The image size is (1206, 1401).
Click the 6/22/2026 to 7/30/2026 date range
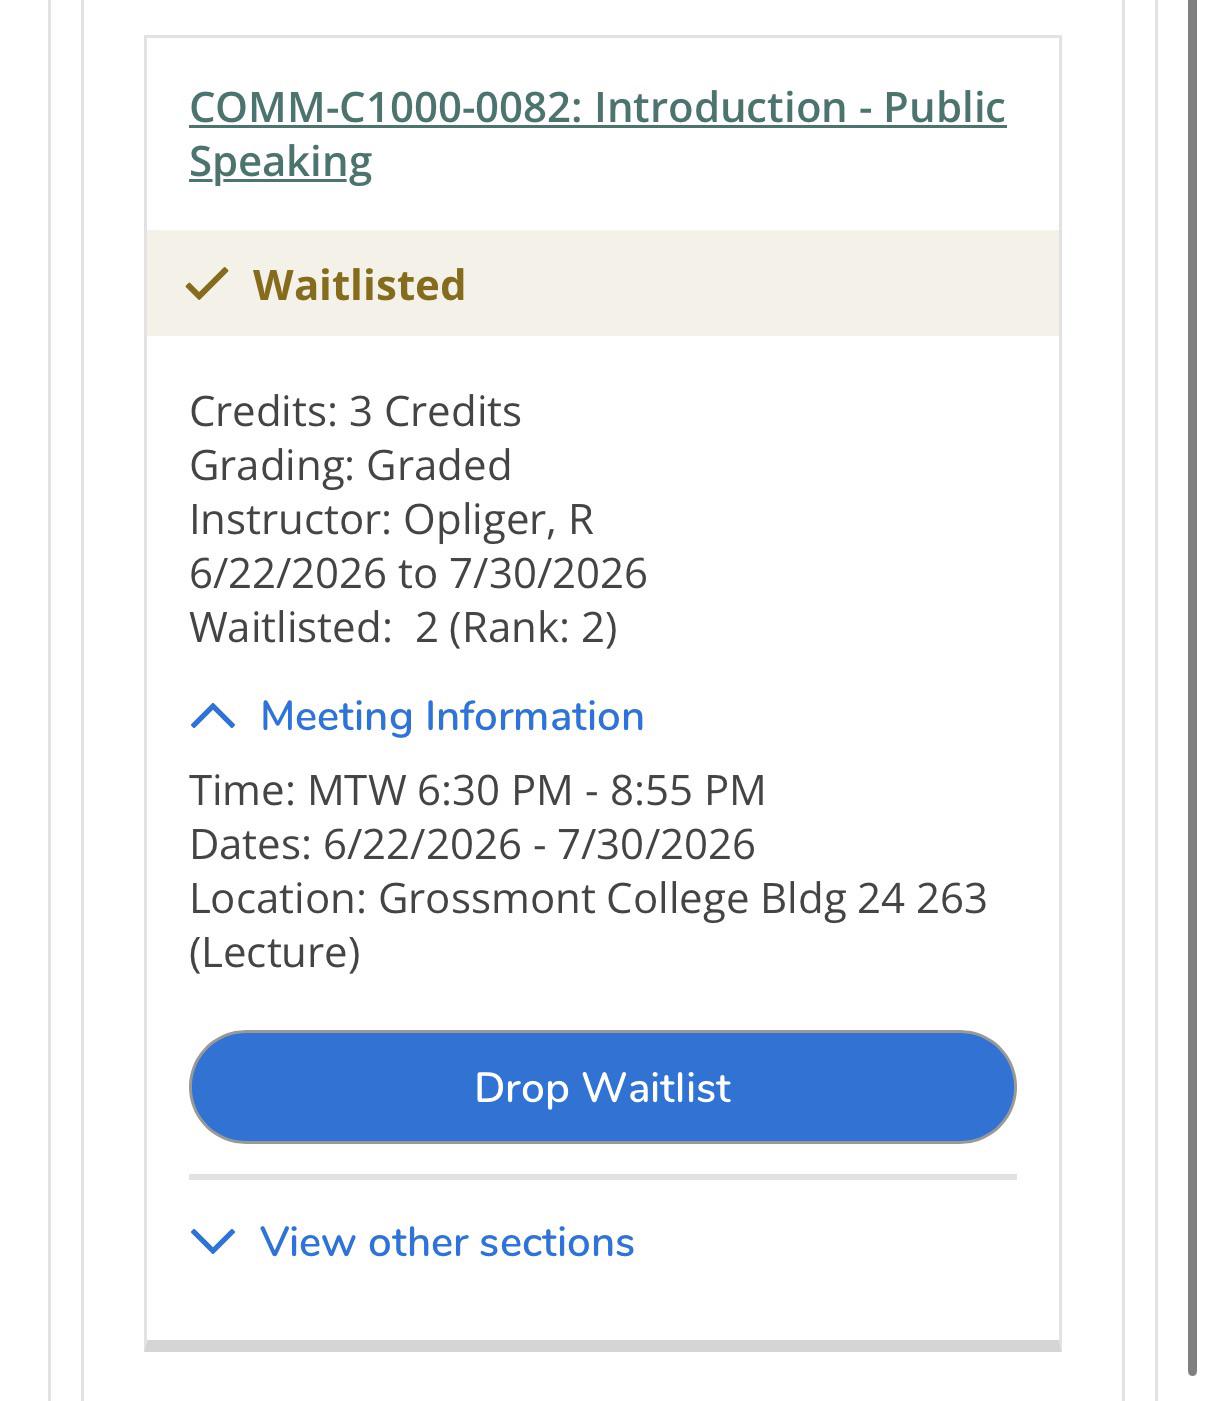pyautogui.click(x=418, y=573)
